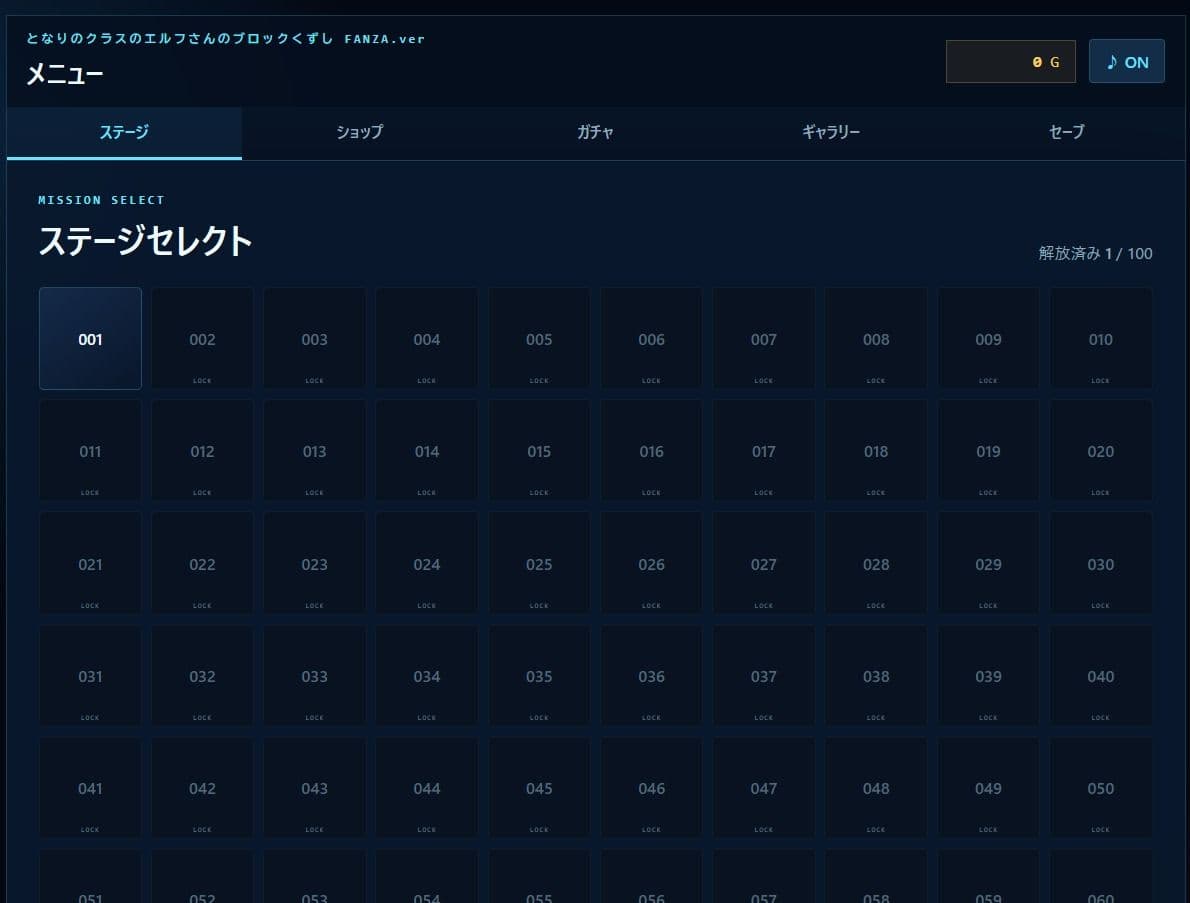Click stage tile 046

coord(652,788)
